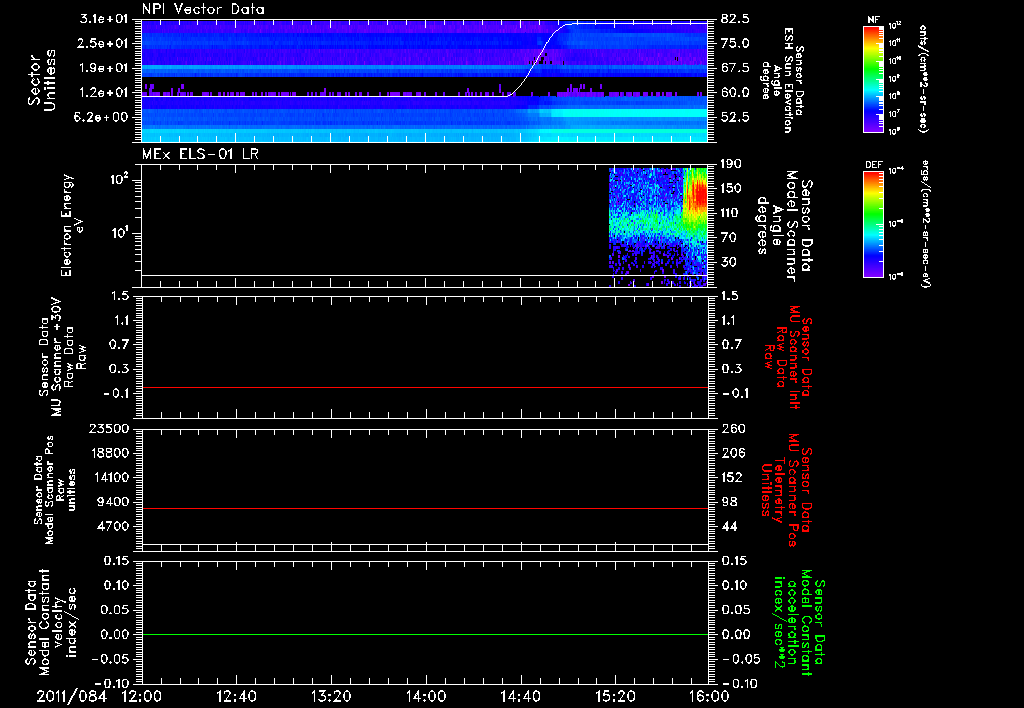Click the red 'MU Scanner Pos Telemetry' label
This screenshot has height=708, width=1024.
tap(786, 489)
